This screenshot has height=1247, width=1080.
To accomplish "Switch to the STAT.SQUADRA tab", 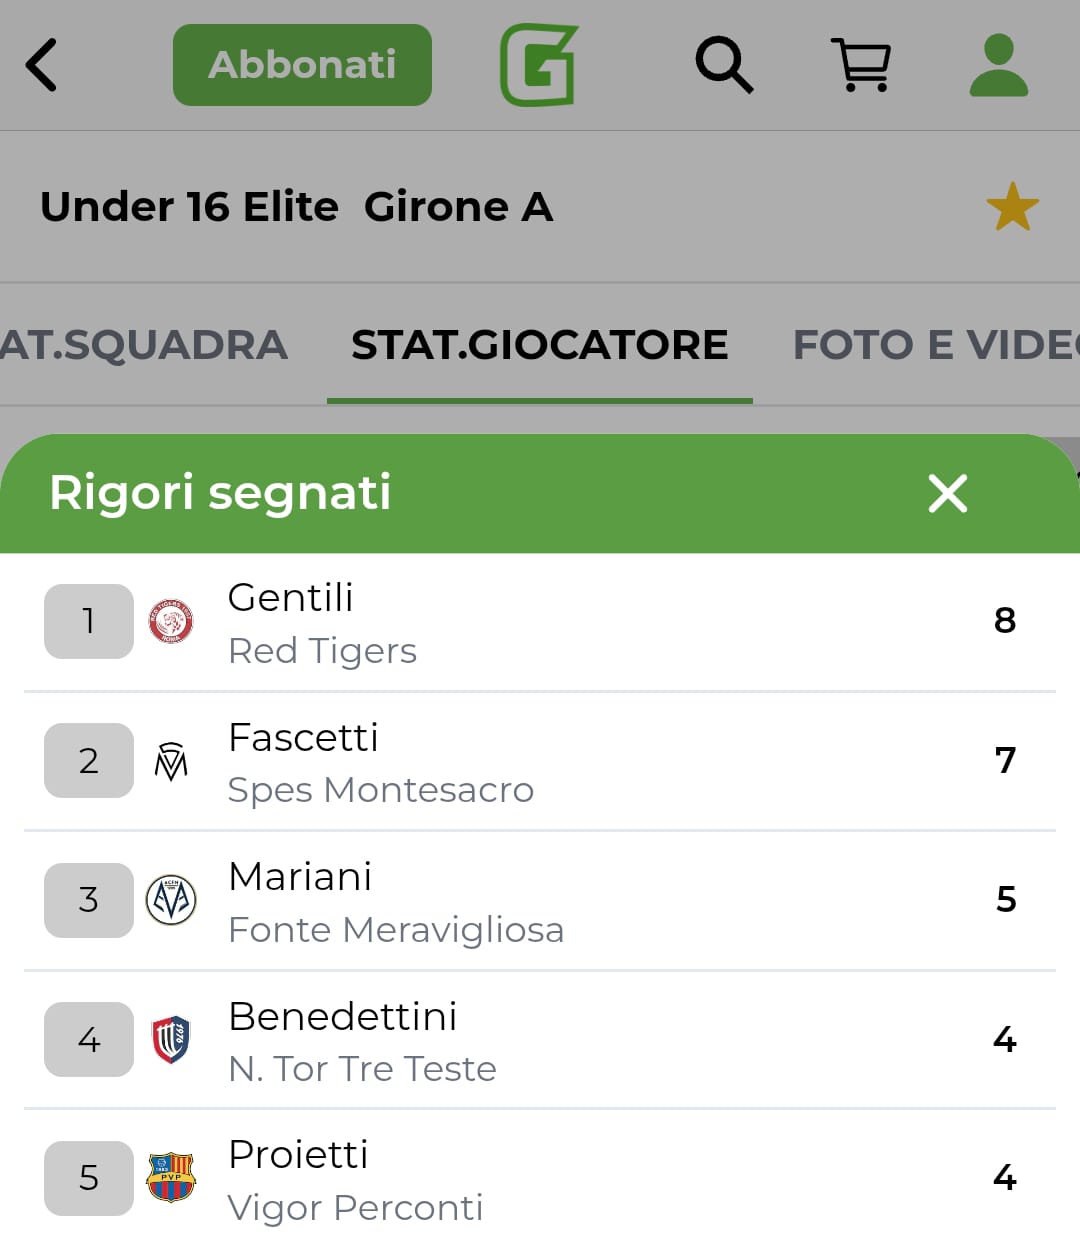I will click(x=145, y=345).
